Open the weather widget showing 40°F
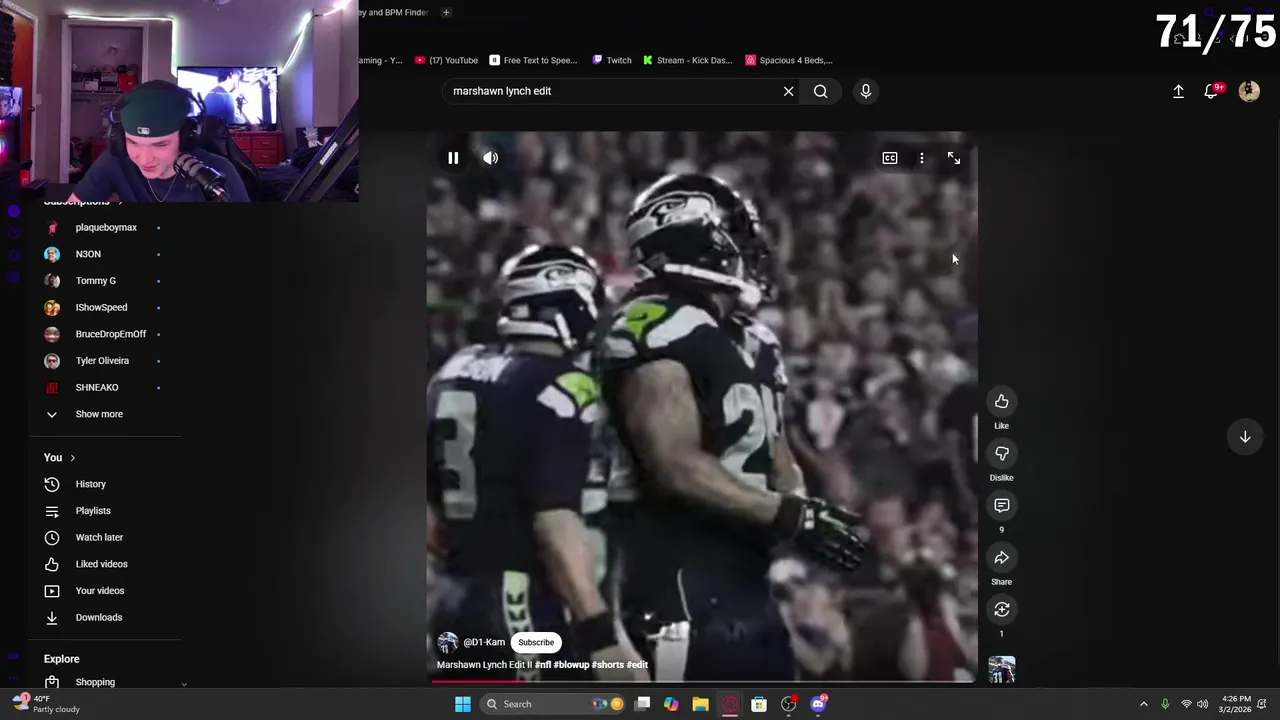1280x720 pixels. tap(48, 704)
